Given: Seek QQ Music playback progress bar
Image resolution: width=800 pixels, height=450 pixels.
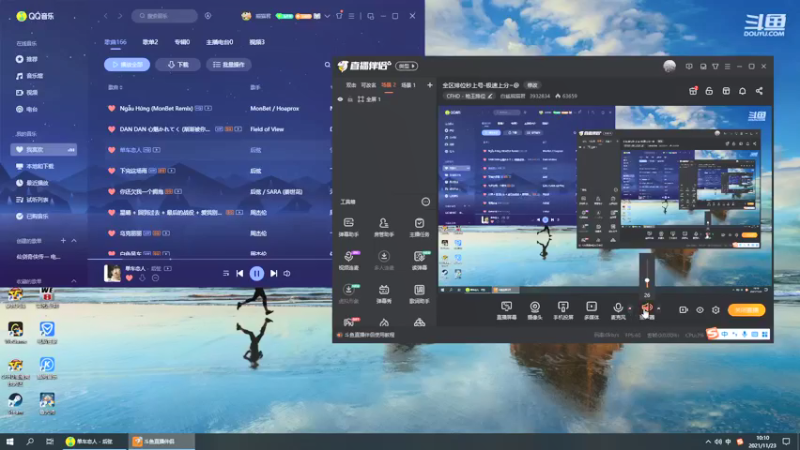Looking at the screenshot, I should (x=209, y=259).
